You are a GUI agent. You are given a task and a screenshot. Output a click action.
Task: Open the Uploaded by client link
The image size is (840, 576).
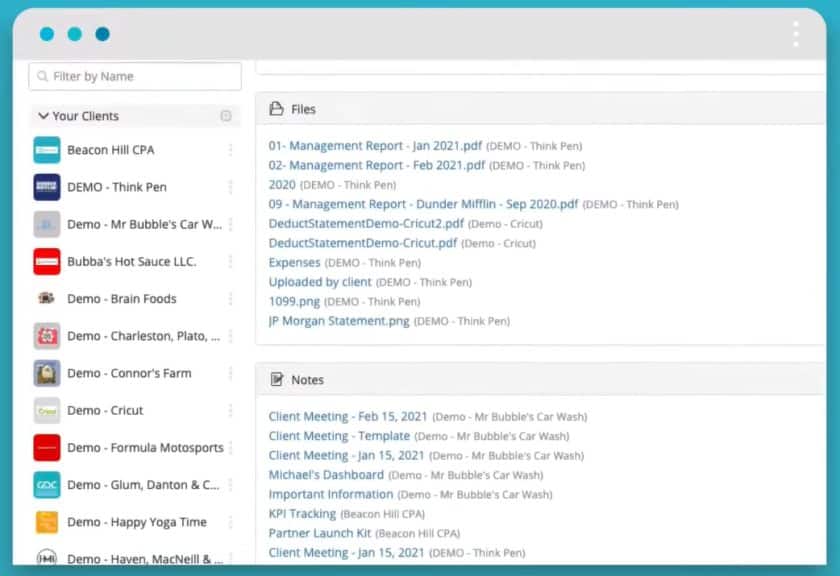320,282
